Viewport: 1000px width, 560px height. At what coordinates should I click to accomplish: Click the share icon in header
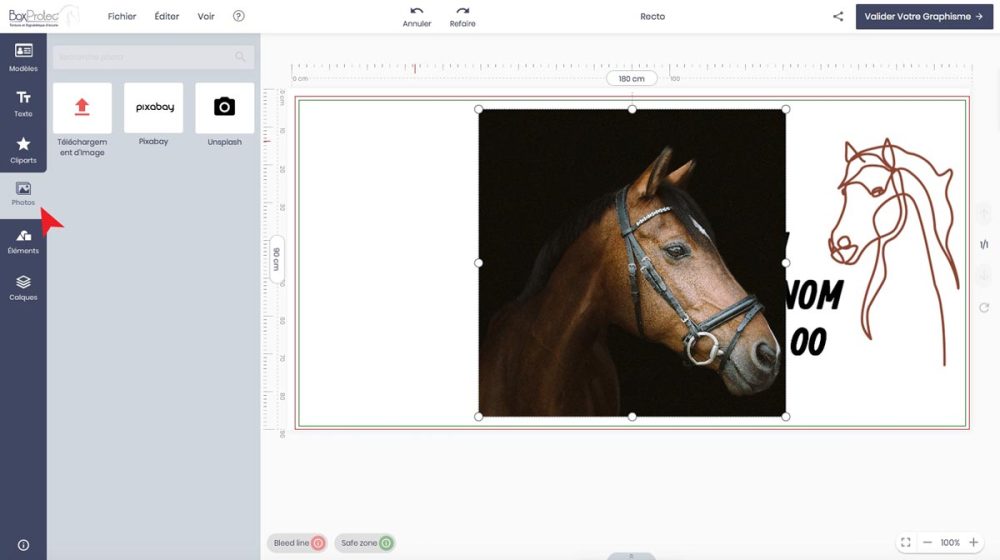click(x=838, y=16)
